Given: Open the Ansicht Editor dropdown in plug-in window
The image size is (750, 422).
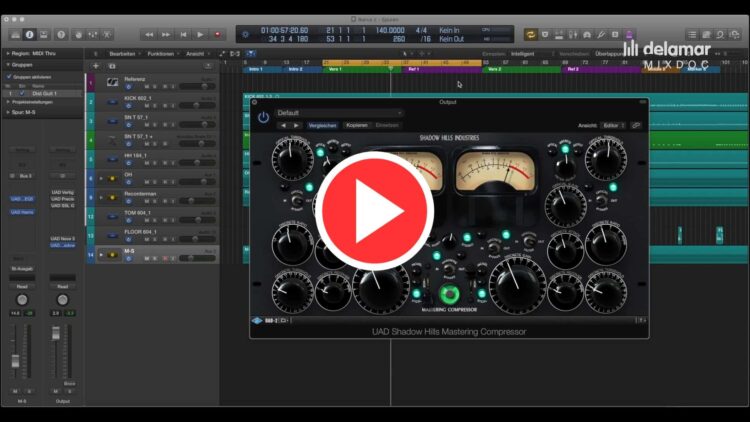Looking at the screenshot, I should click(x=613, y=125).
